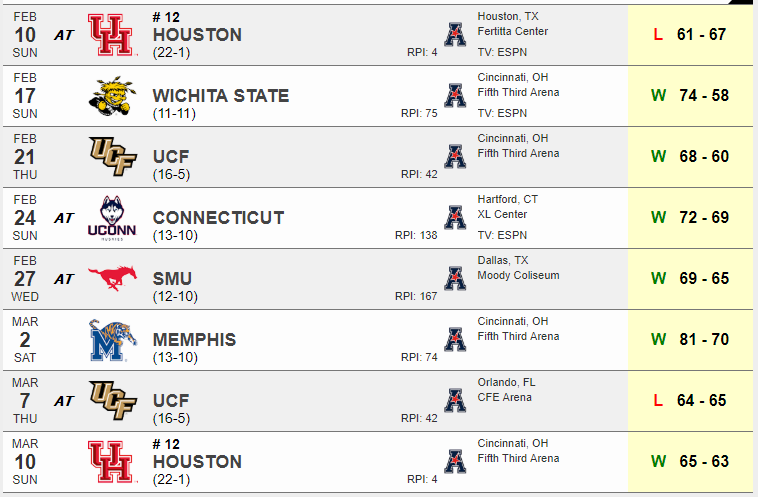The width and height of the screenshot is (758, 497).
Task: Click the Wichita State Shockers logo
Action: tap(112, 96)
